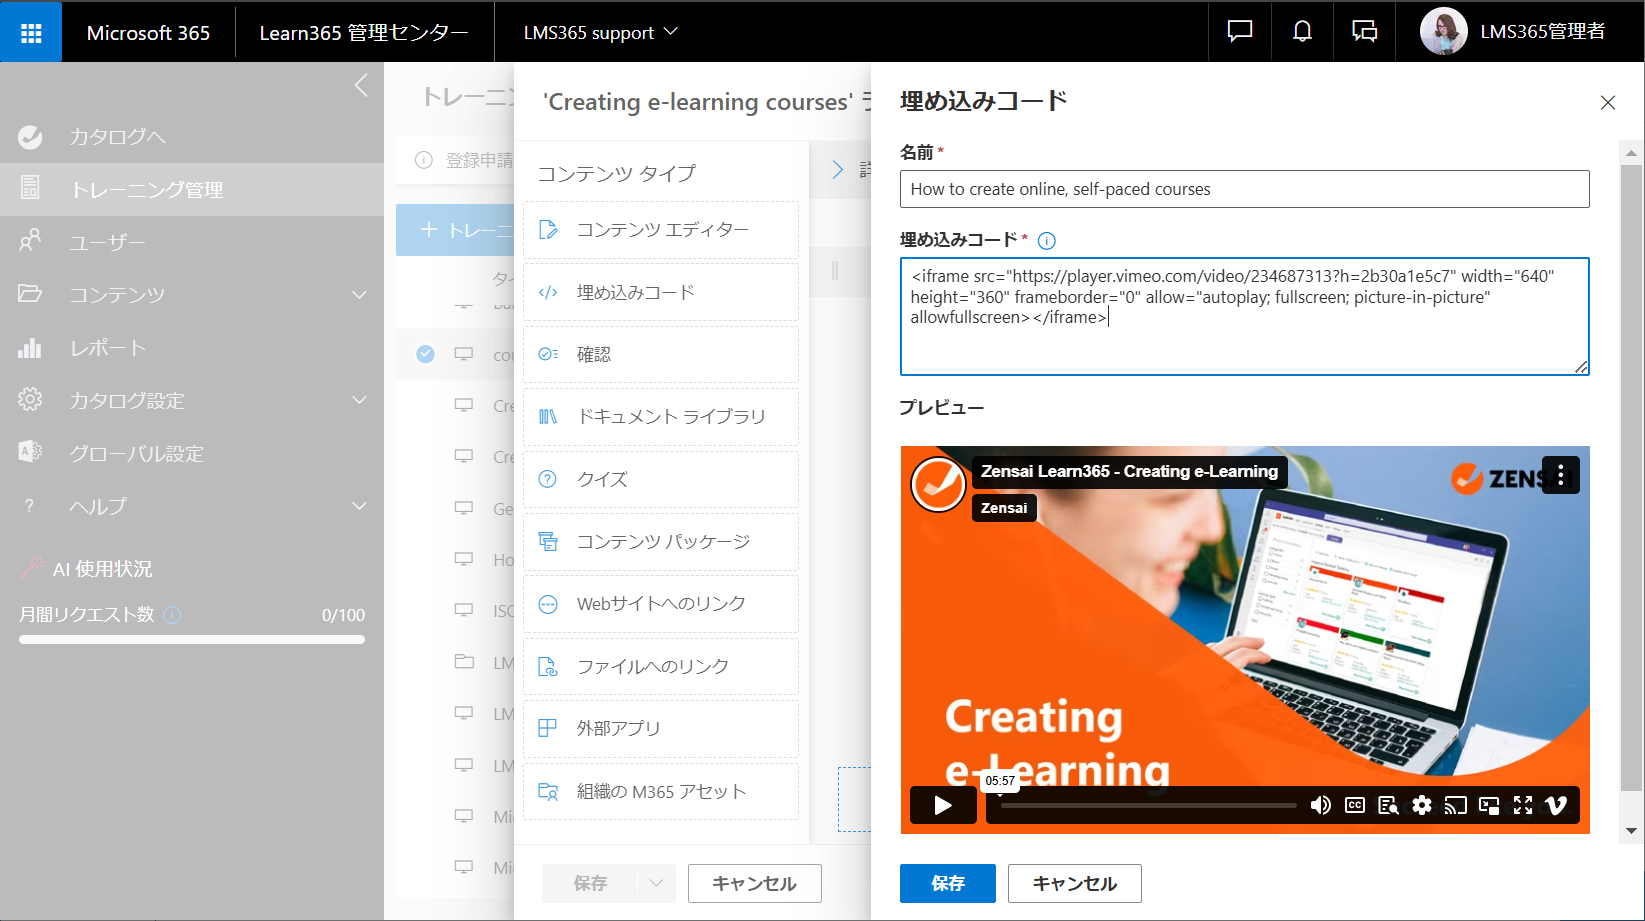Viewport: 1645px width, 921px height.
Task: Click キャンセル in the embed code panel
Action: (1075, 884)
